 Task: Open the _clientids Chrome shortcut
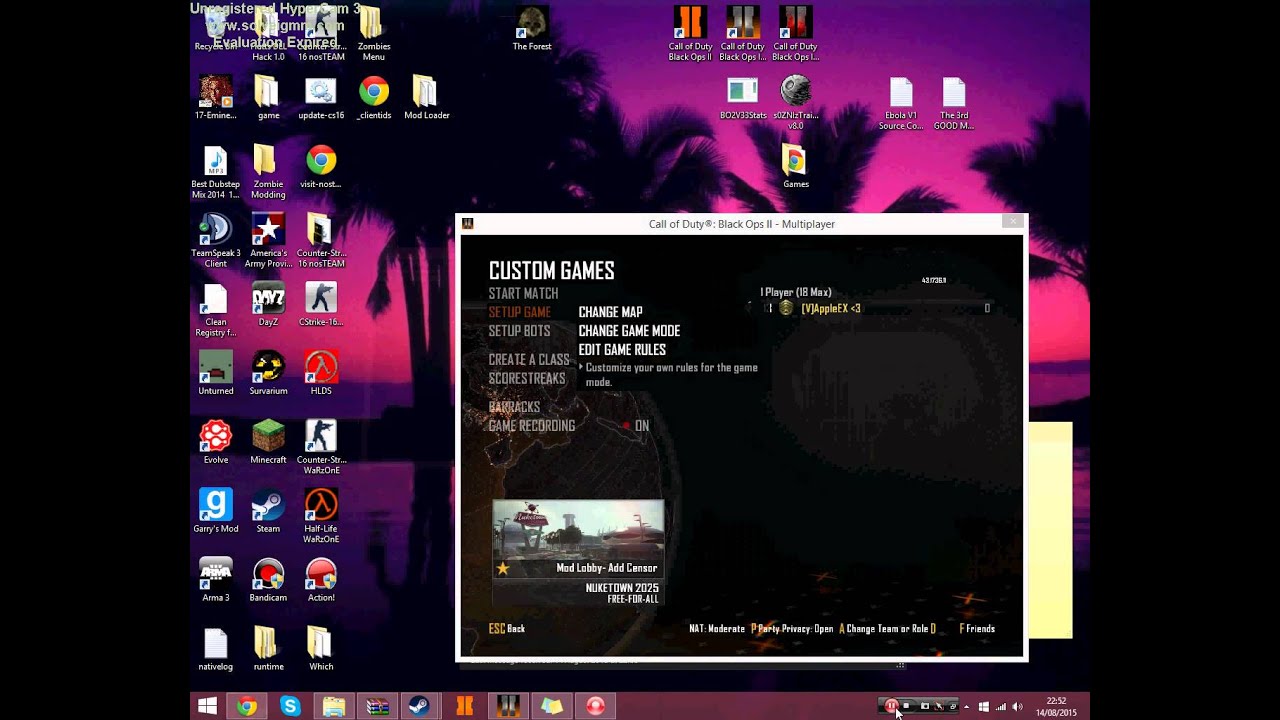click(373, 97)
